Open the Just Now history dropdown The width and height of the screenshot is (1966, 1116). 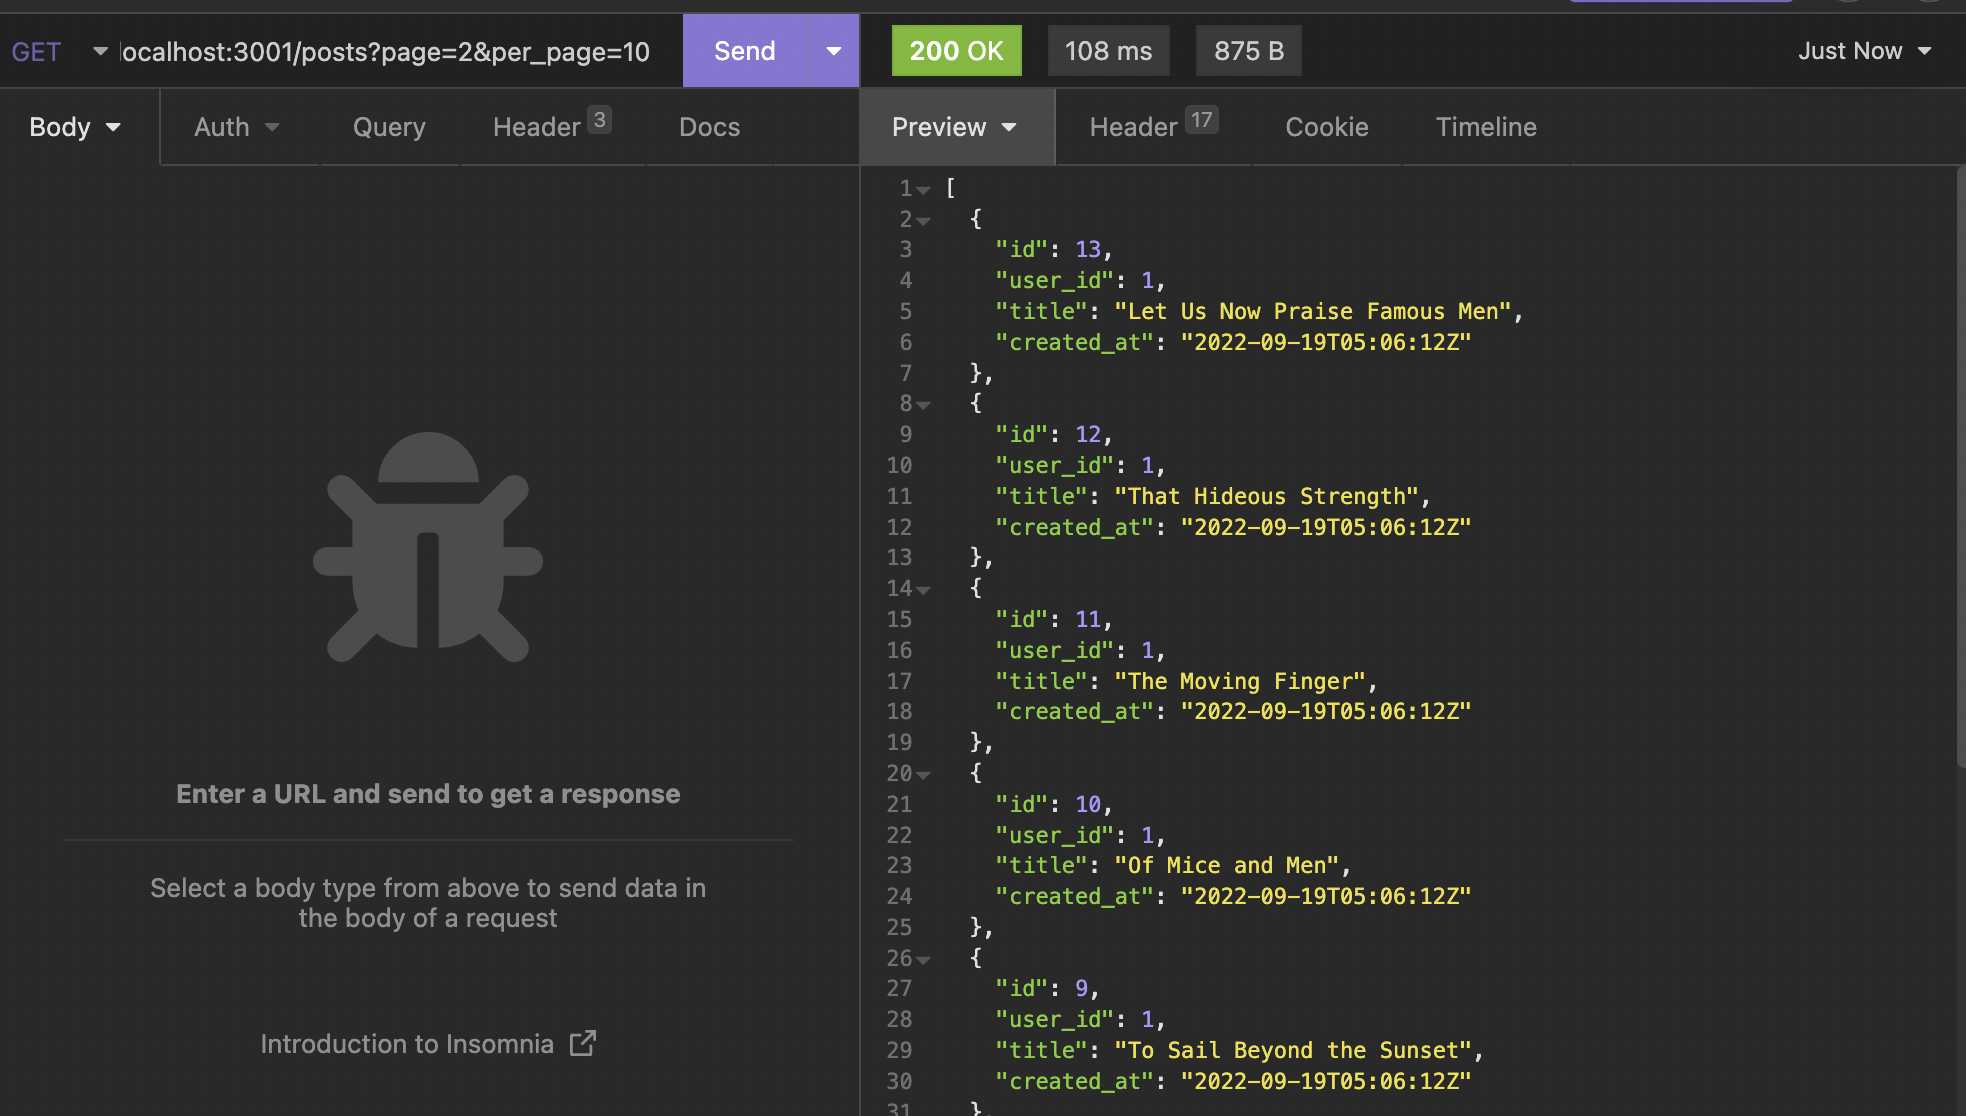[x=1864, y=51]
